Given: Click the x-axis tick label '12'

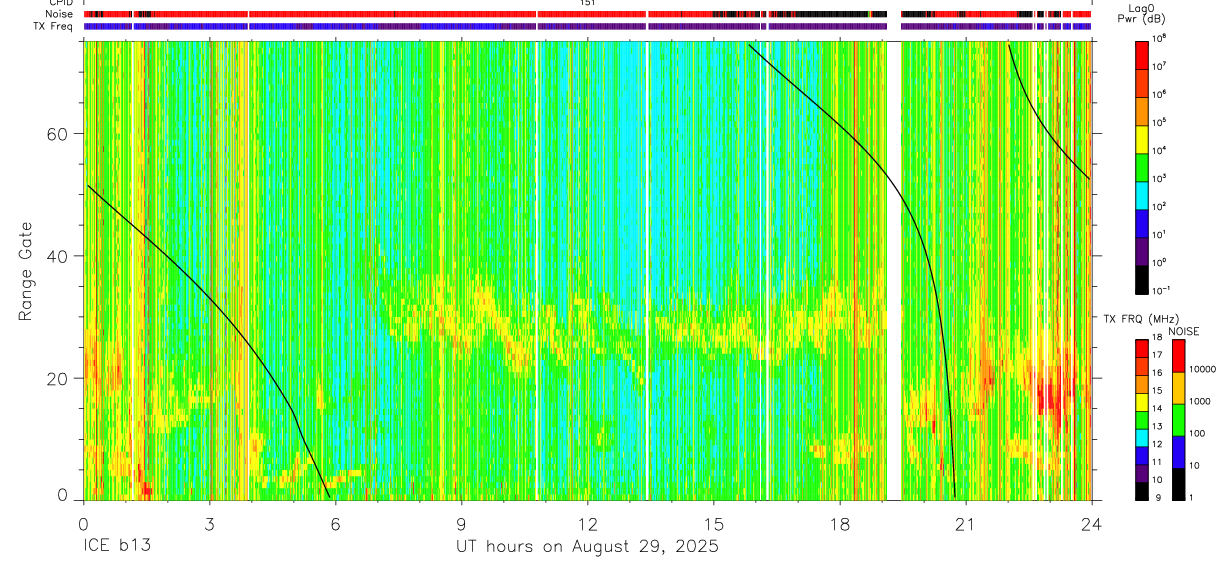Looking at the screenshot, I should (587, 524).
